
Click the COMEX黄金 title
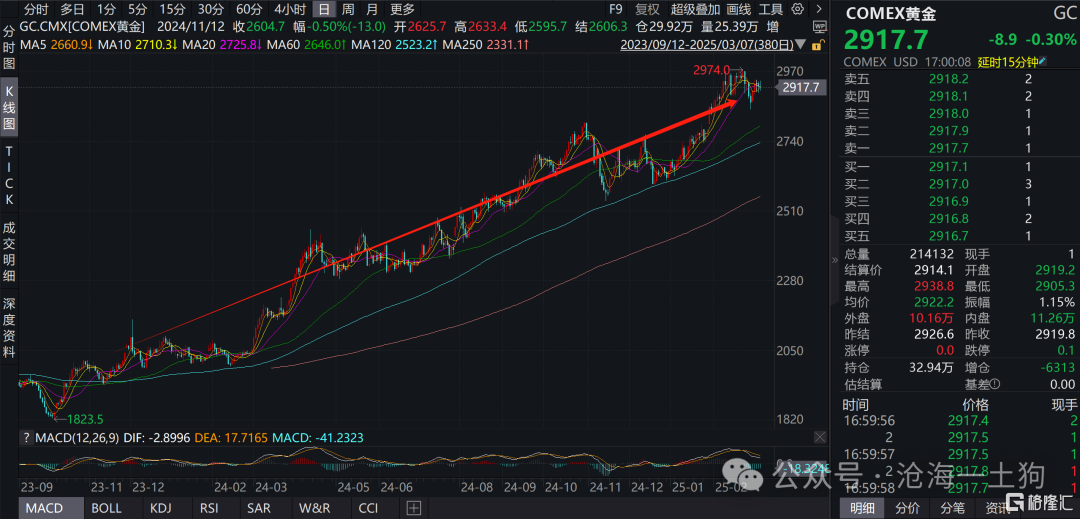[891, 13]
